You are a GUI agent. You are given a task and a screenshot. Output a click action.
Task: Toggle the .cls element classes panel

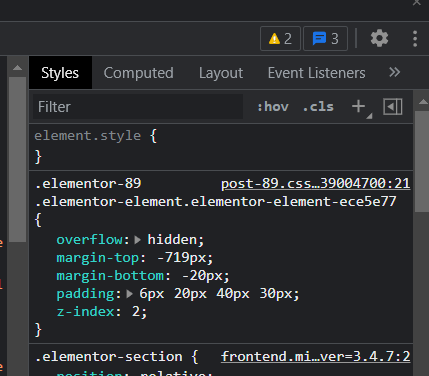point(318,107)
